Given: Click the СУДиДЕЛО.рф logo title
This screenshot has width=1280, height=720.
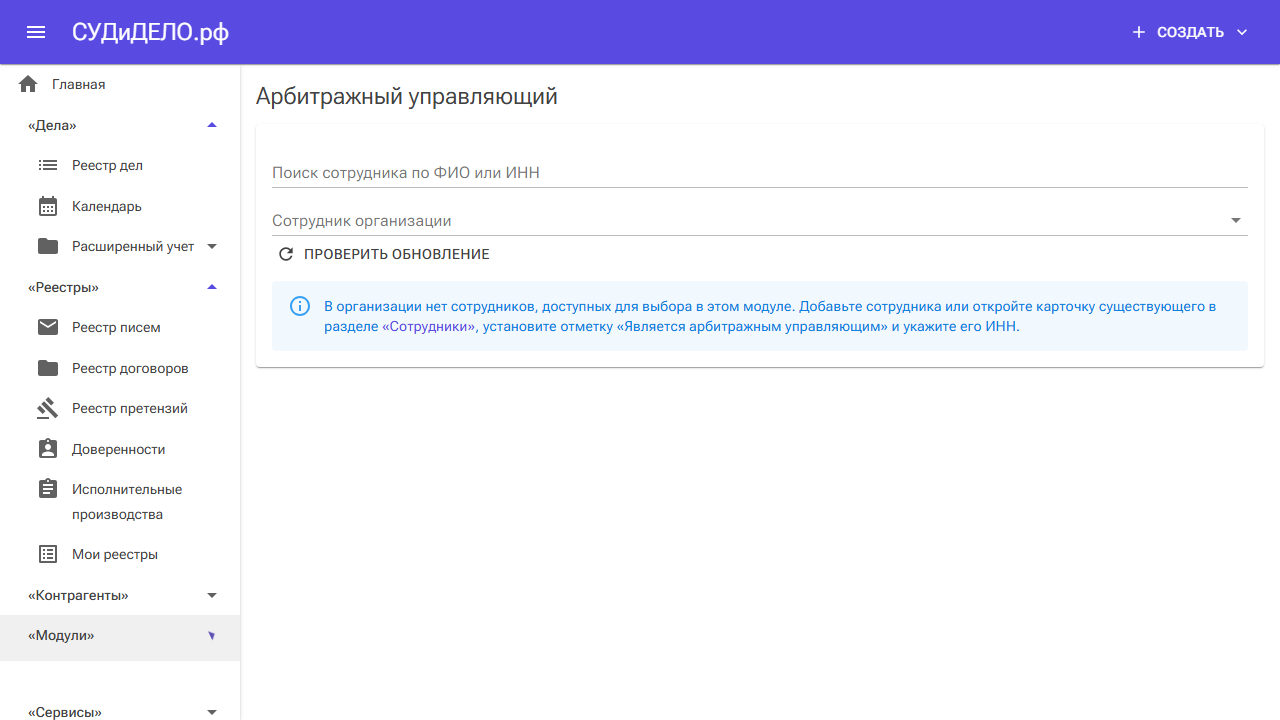Looking at the screenshot, I should click(x=150, y=32).
